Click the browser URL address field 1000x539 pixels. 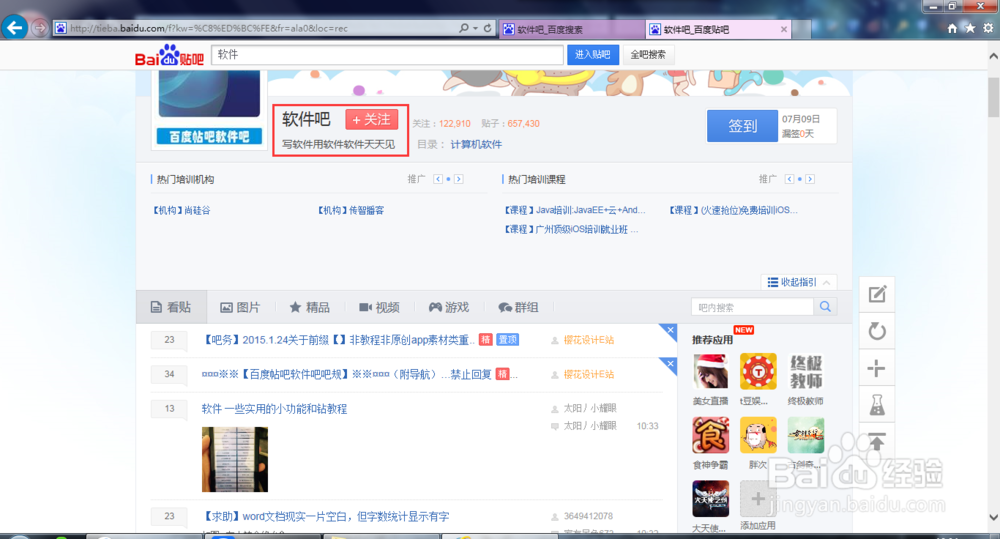pos(256,28)
